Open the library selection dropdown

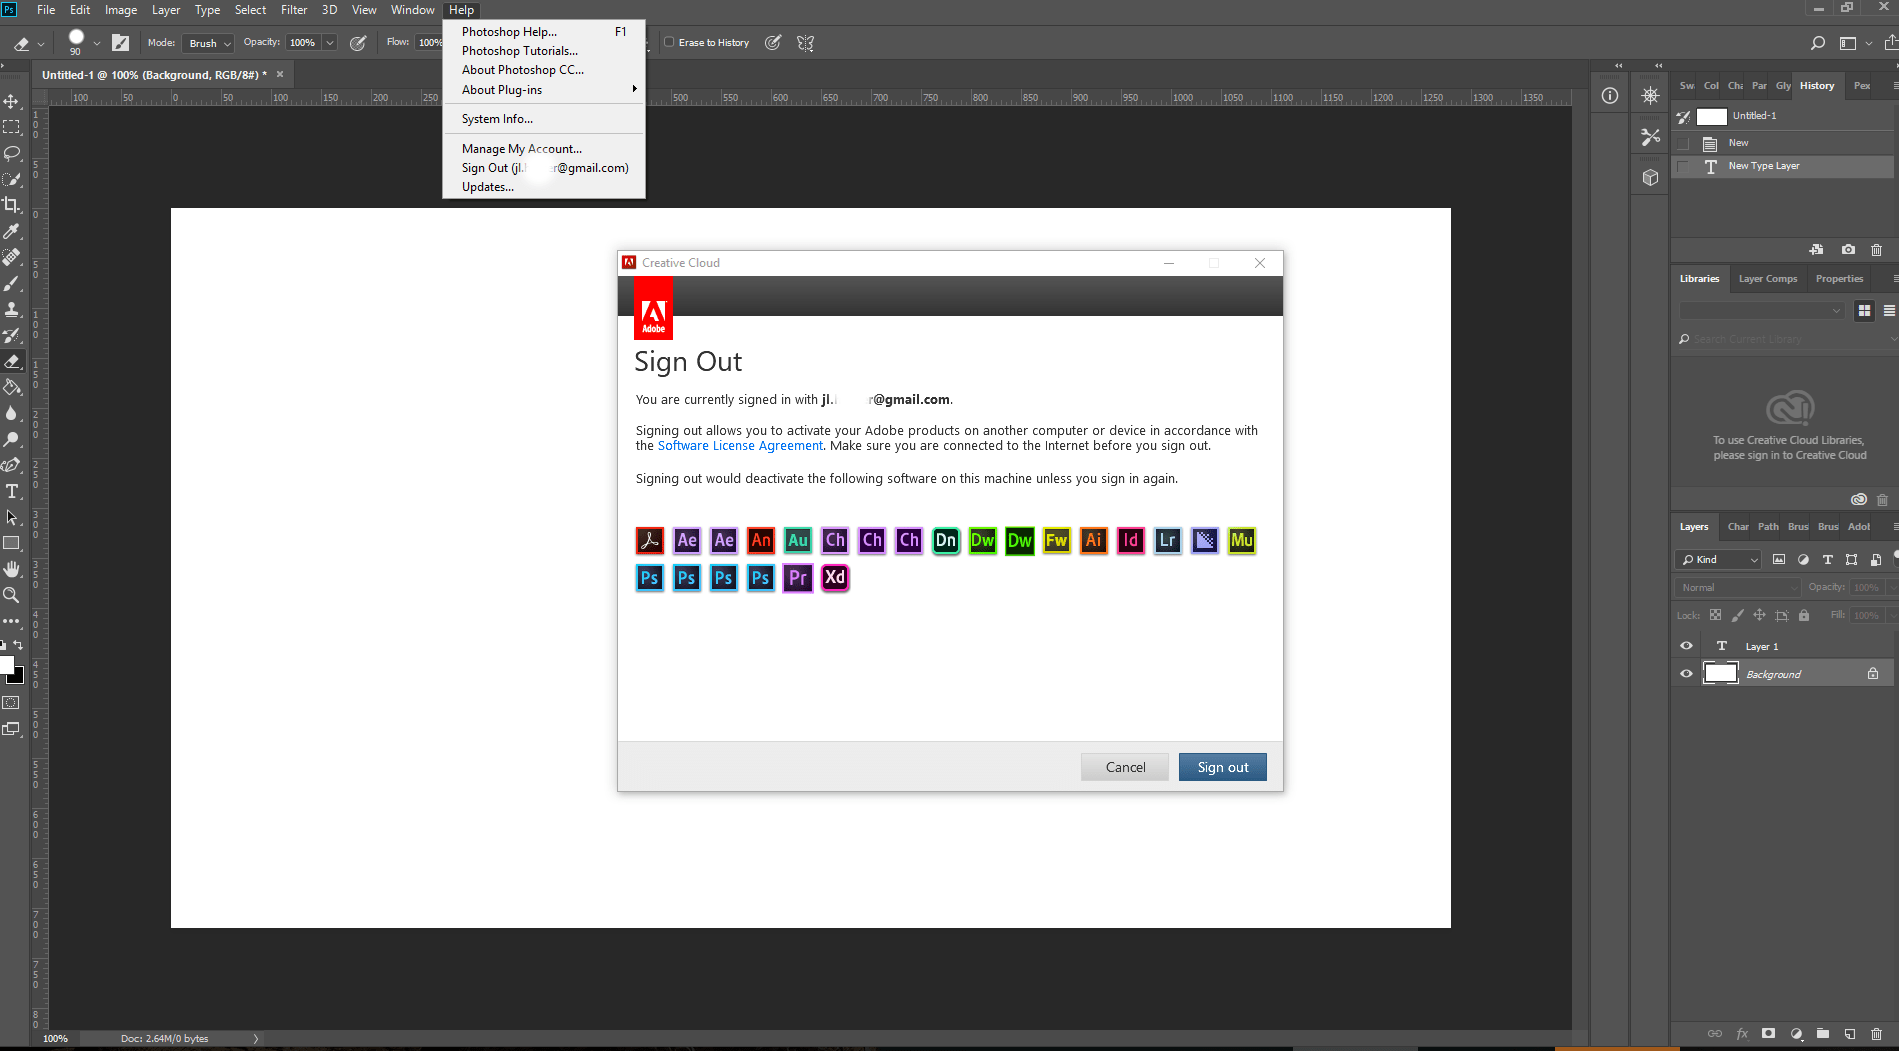coord(1761,311)
